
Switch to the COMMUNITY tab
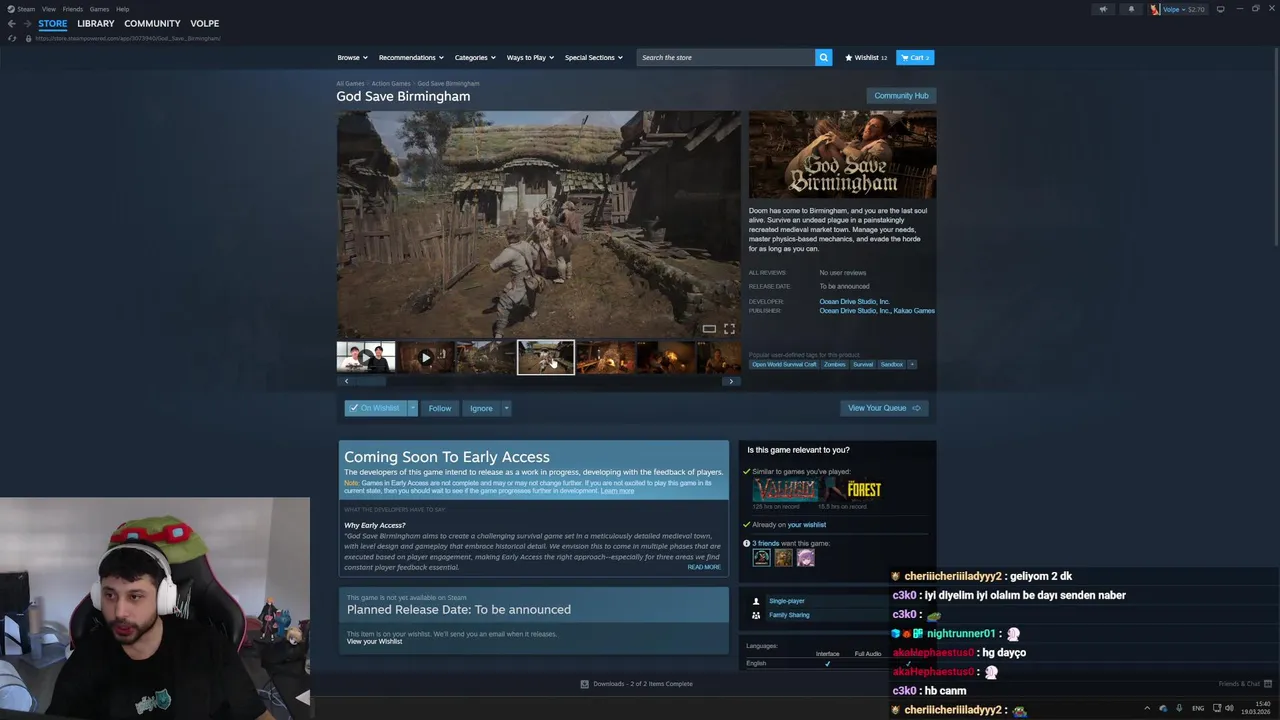(152, 23)
